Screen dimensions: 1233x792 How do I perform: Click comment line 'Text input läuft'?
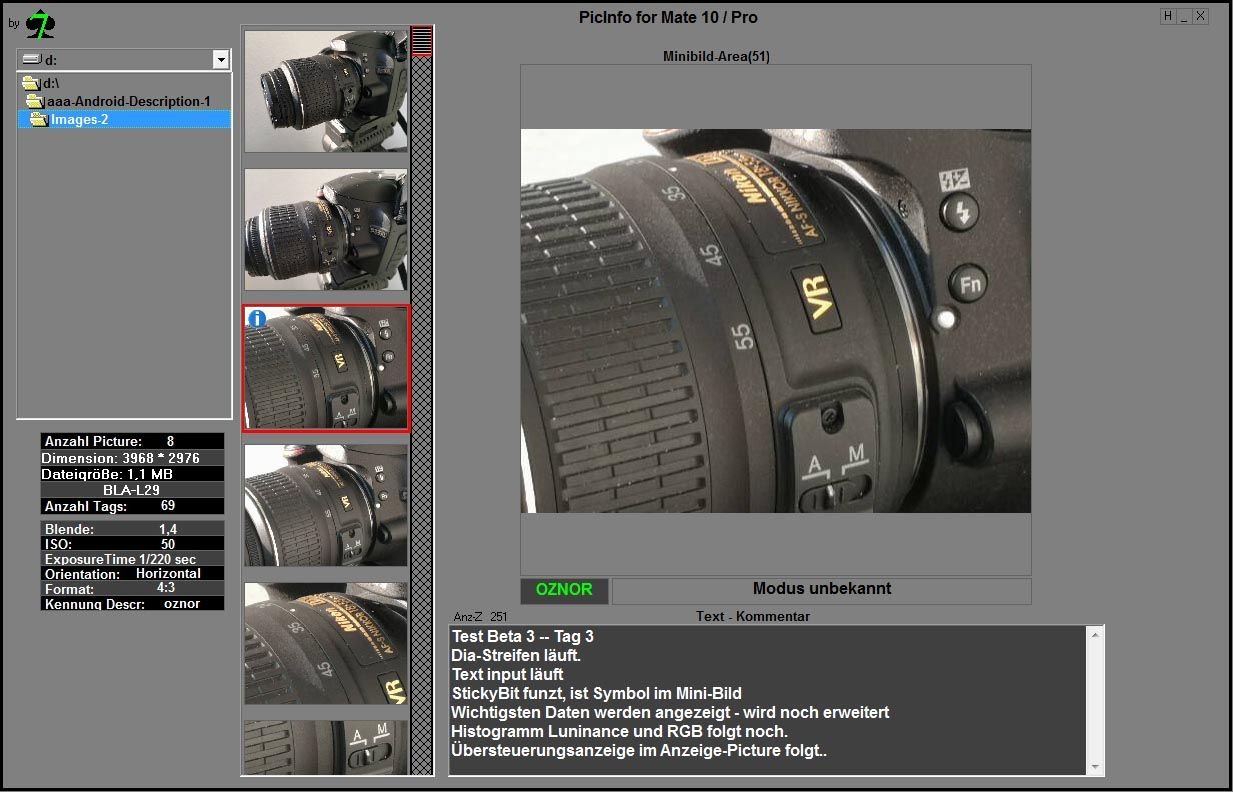pos(507,674)
